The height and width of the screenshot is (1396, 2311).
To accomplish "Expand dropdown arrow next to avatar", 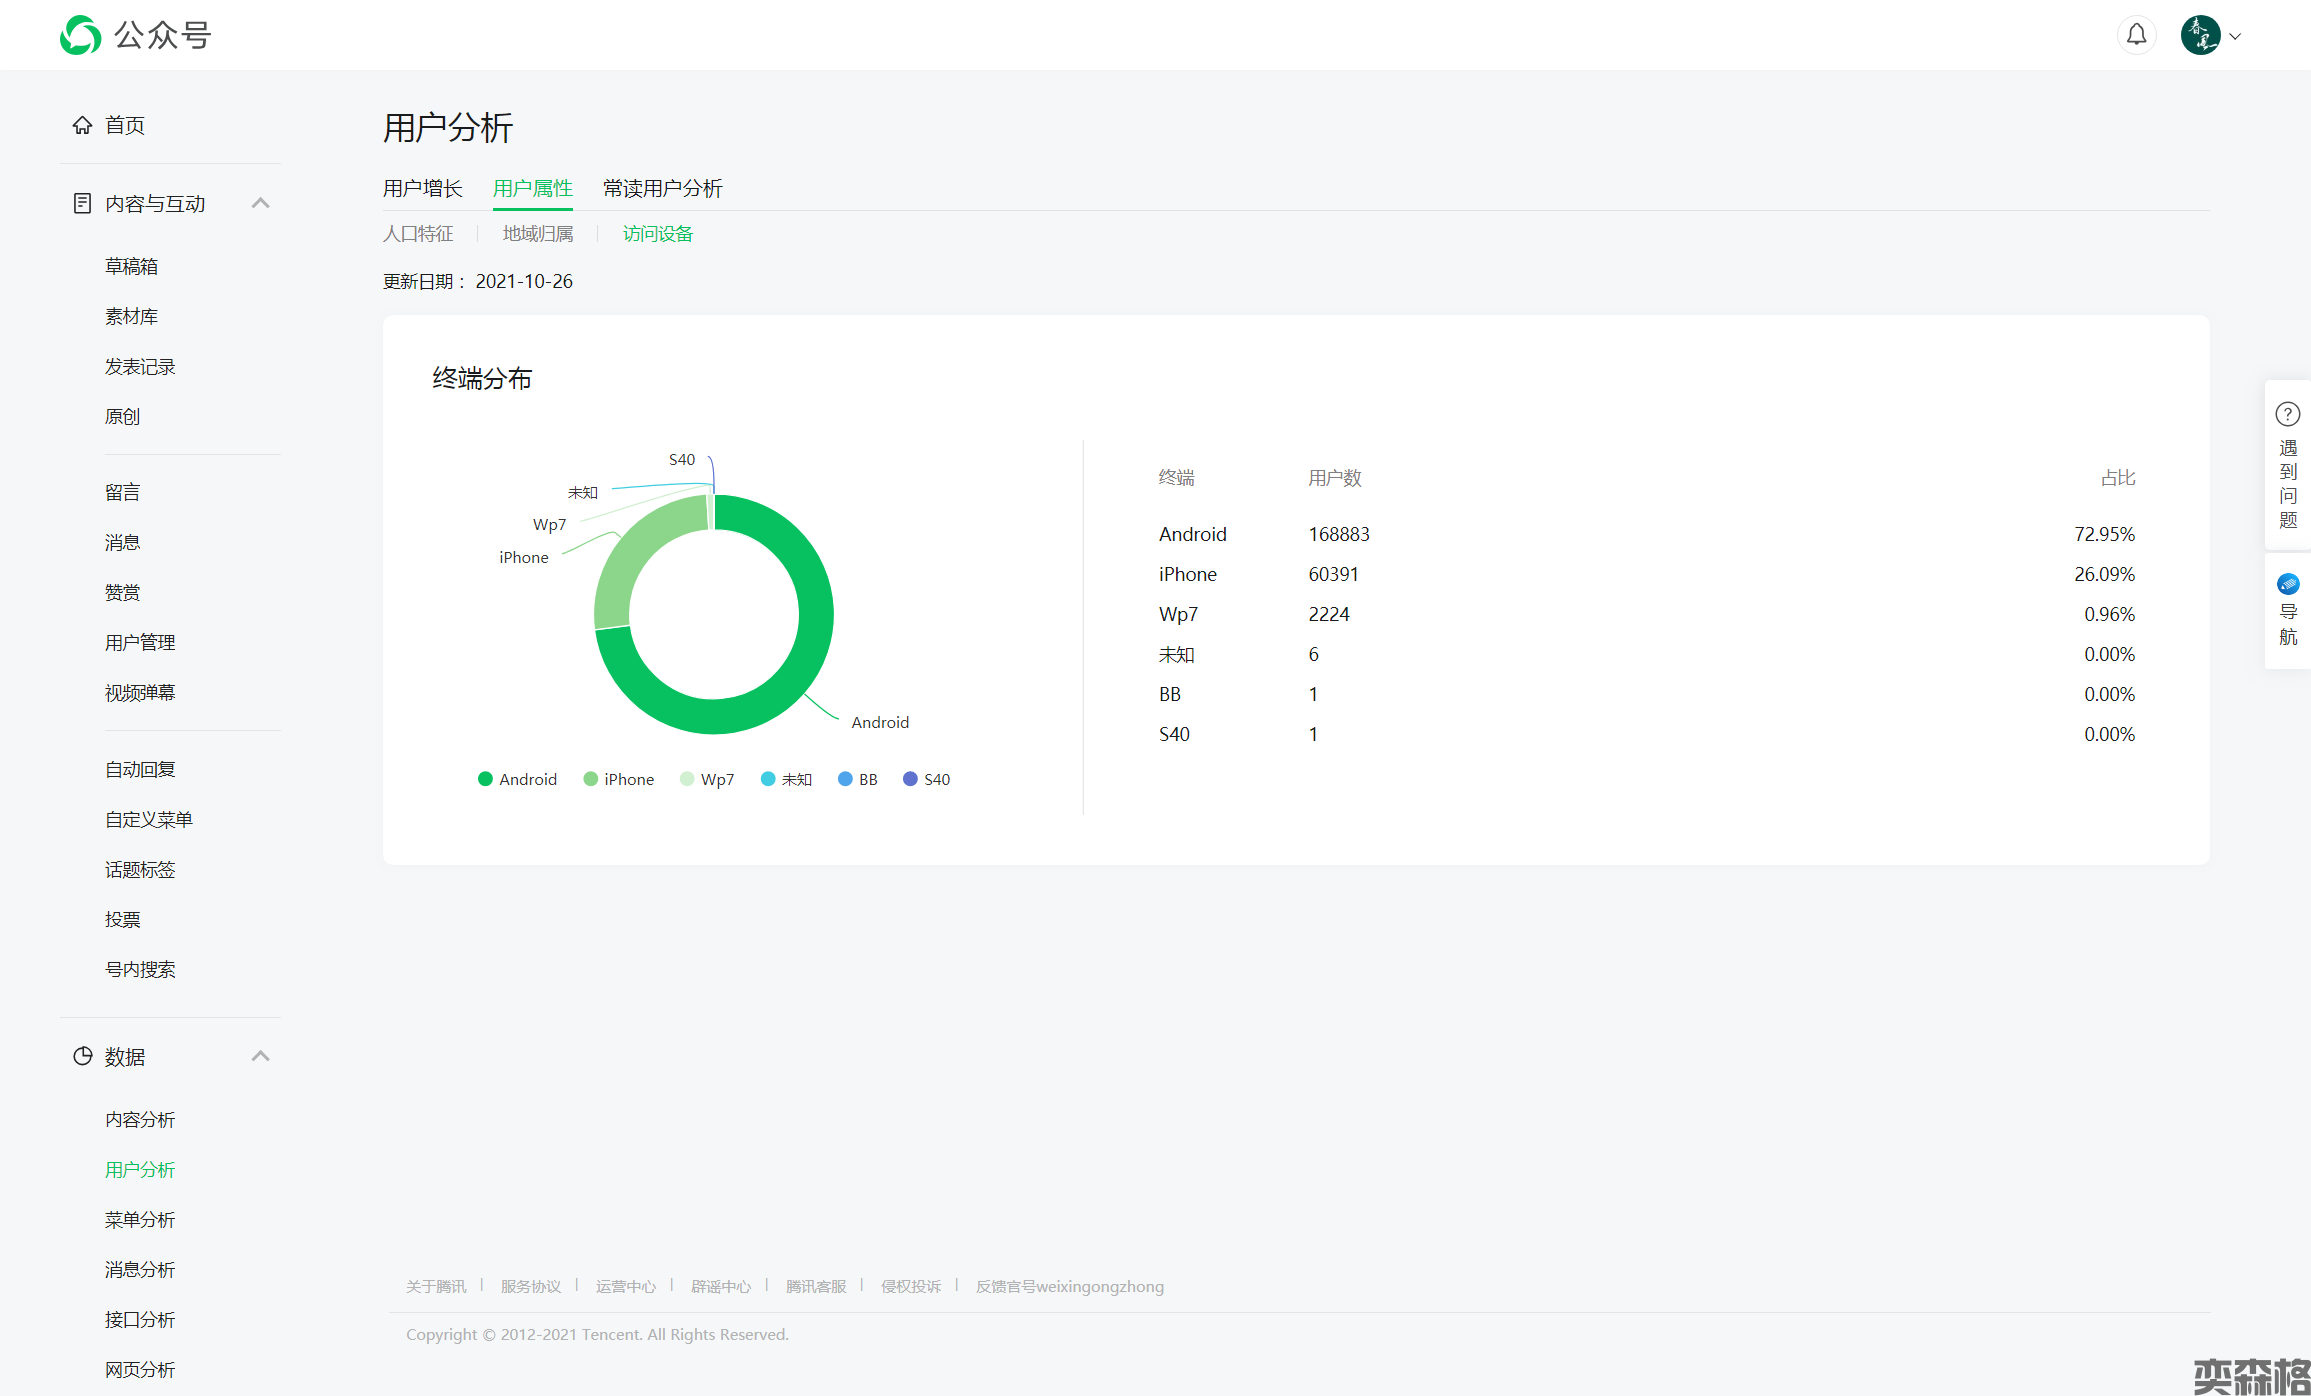I will 2235,36.
